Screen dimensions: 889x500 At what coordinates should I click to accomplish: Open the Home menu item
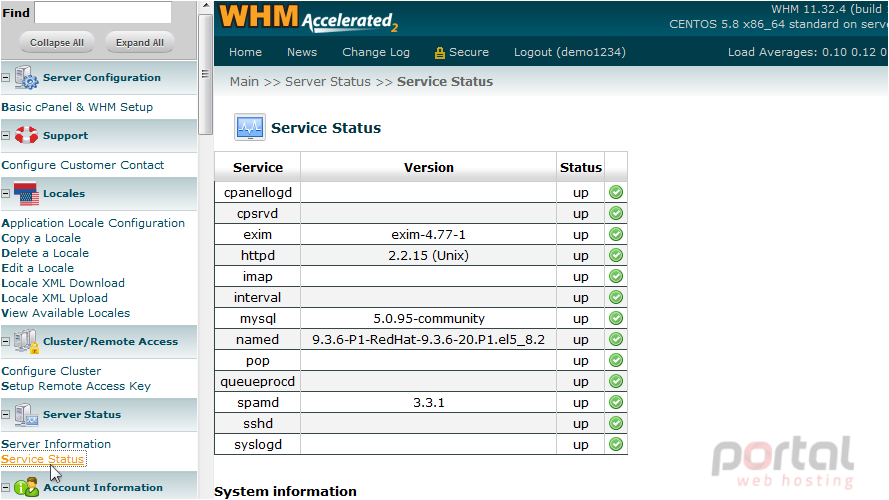tap(245, 52)
